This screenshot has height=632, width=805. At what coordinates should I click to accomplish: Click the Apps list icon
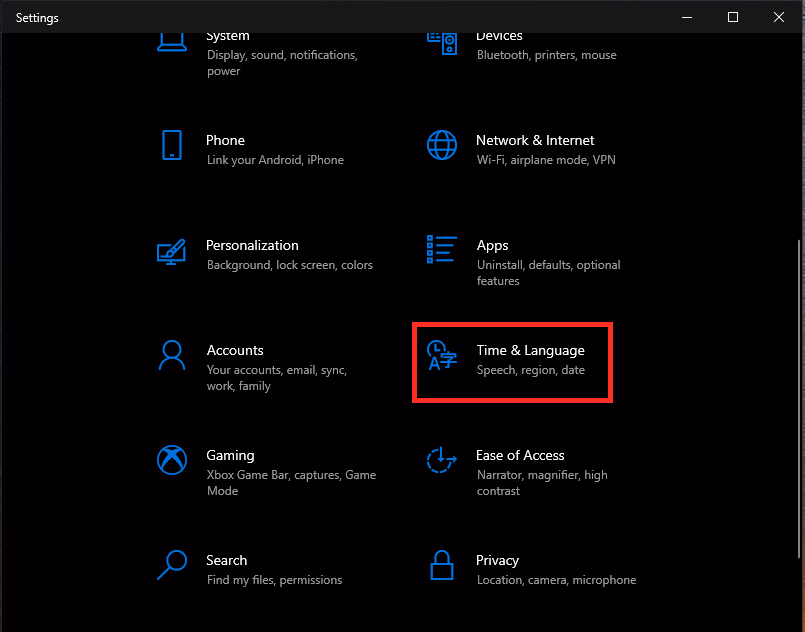[441, 250]
